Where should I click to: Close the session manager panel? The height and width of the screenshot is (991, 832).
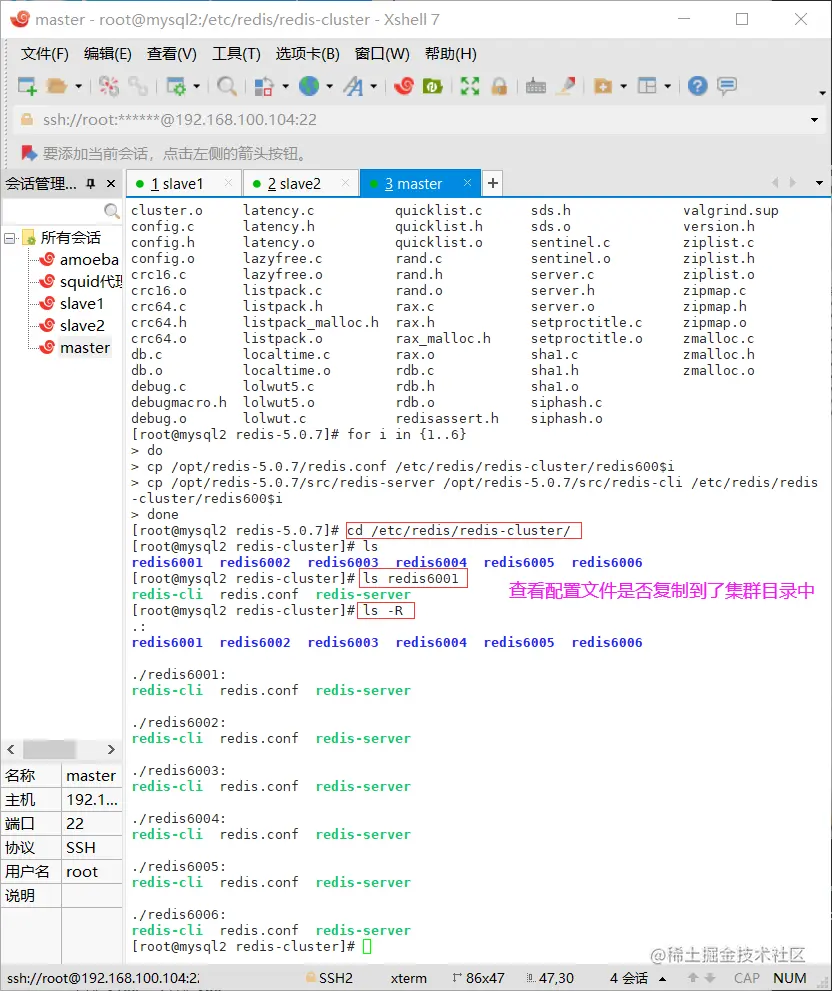pos(111,184)
